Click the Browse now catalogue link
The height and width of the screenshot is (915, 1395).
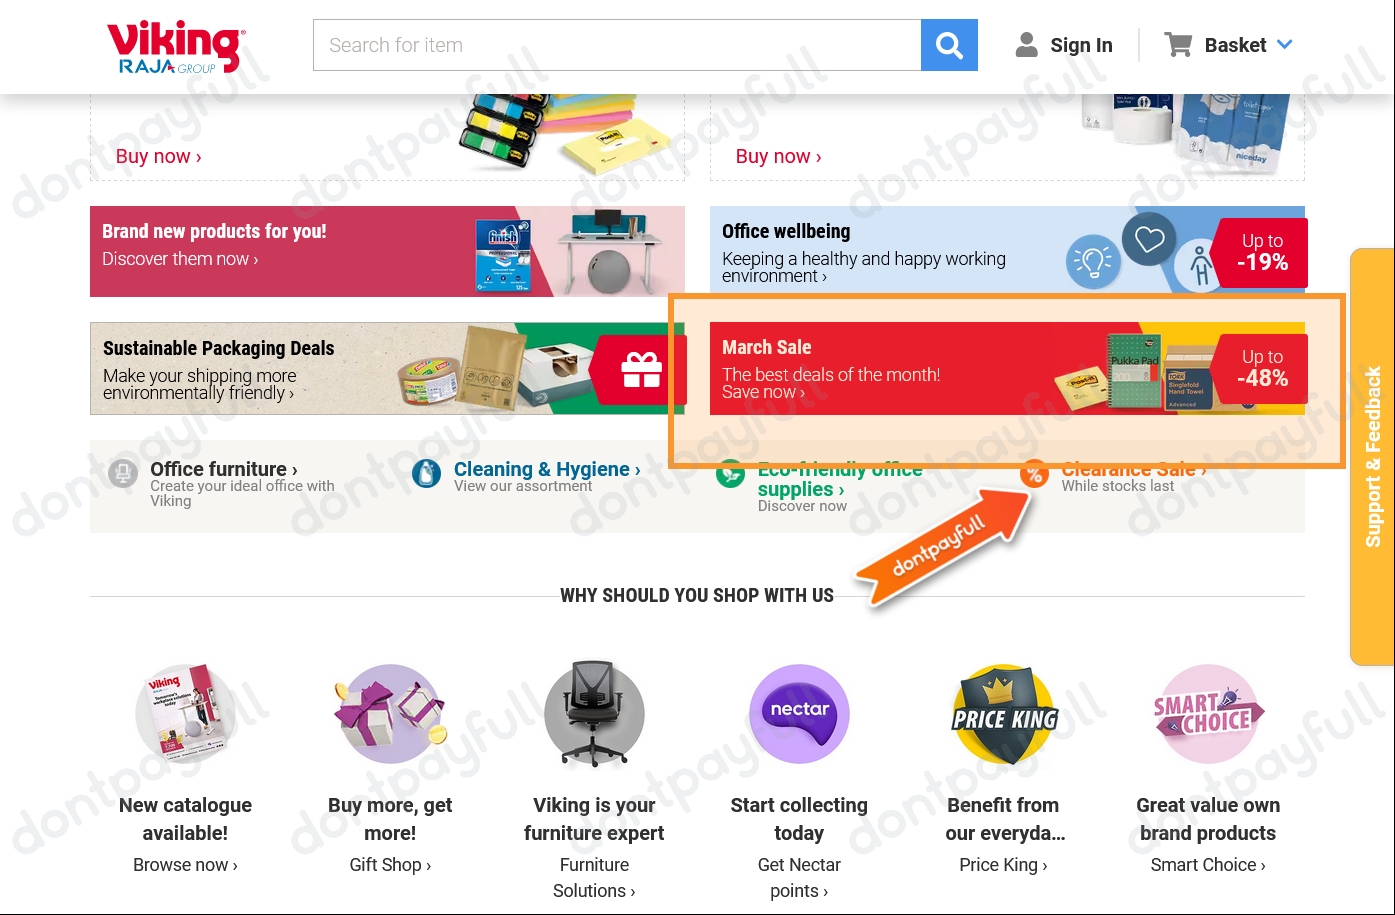click(185, 865)
